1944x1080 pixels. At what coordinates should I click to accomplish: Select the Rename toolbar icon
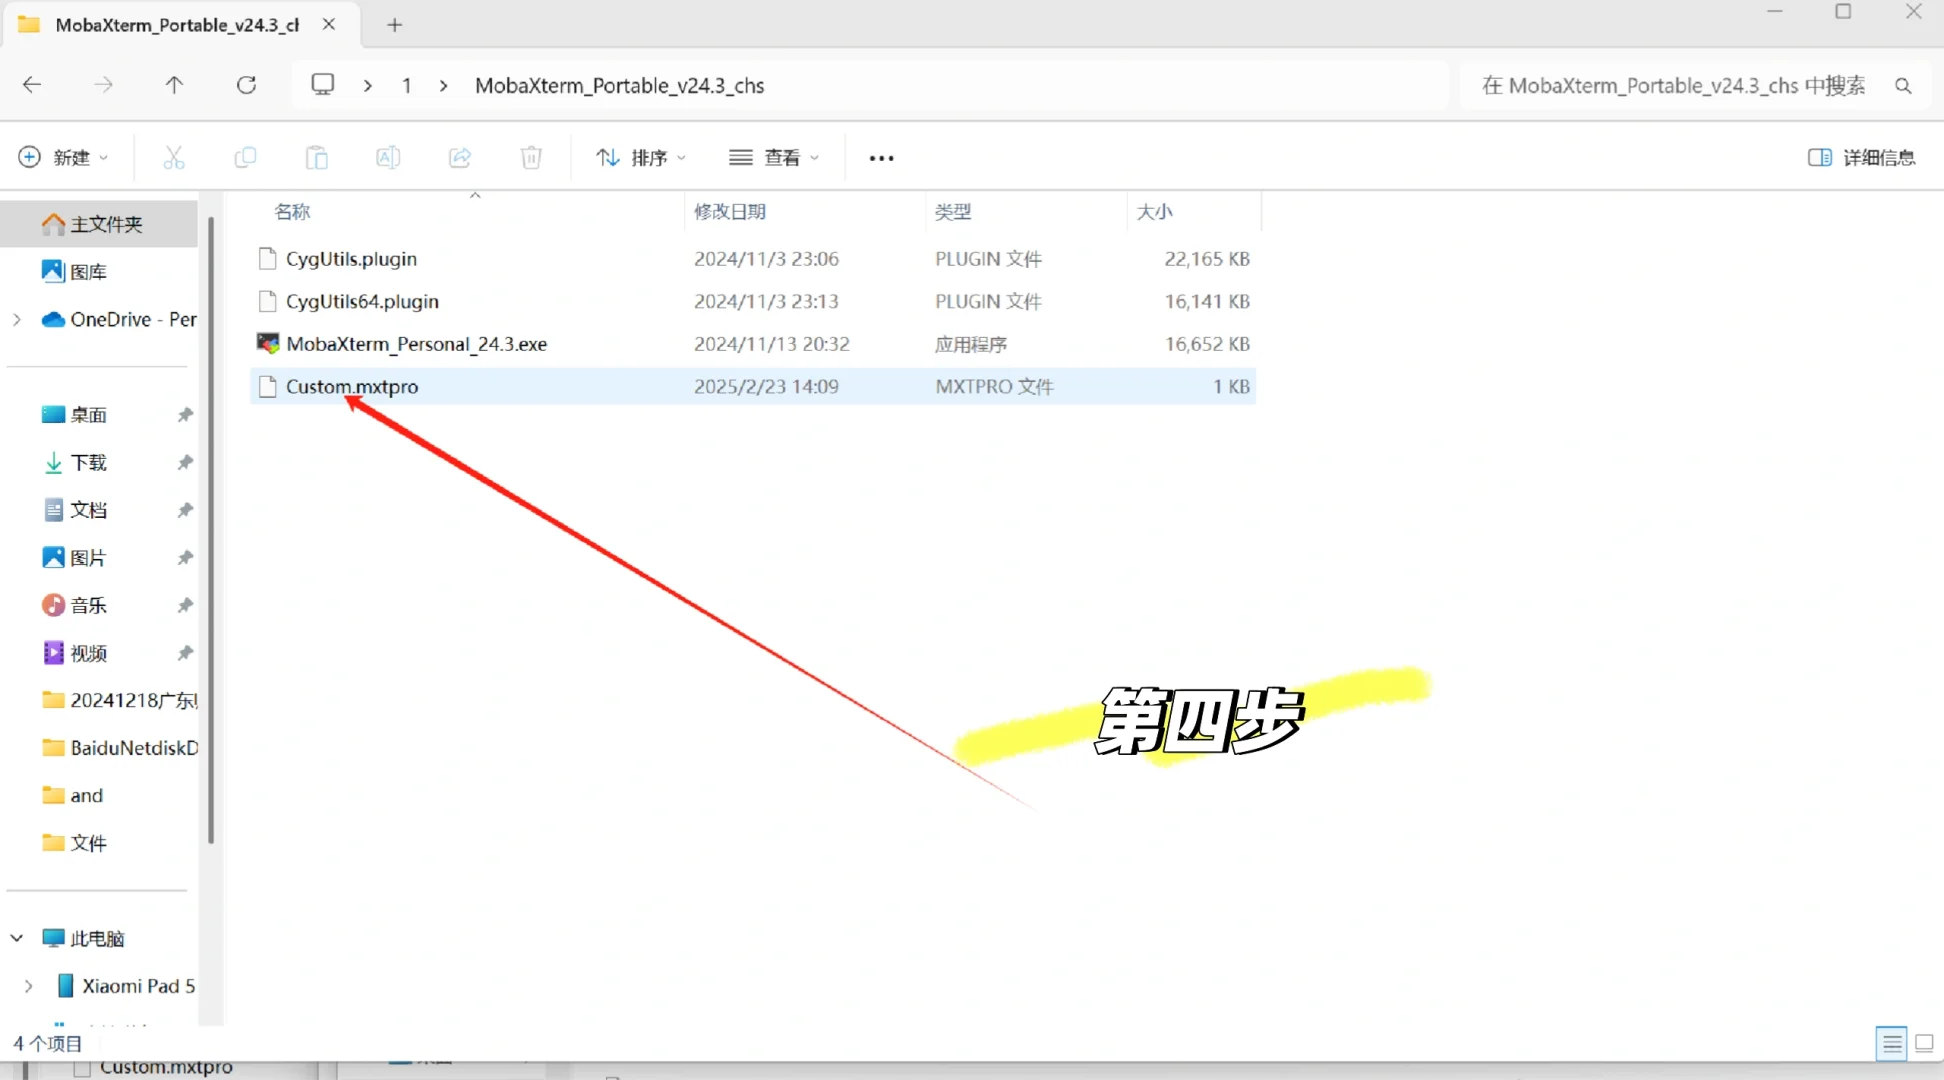click(x=388, y=157)
